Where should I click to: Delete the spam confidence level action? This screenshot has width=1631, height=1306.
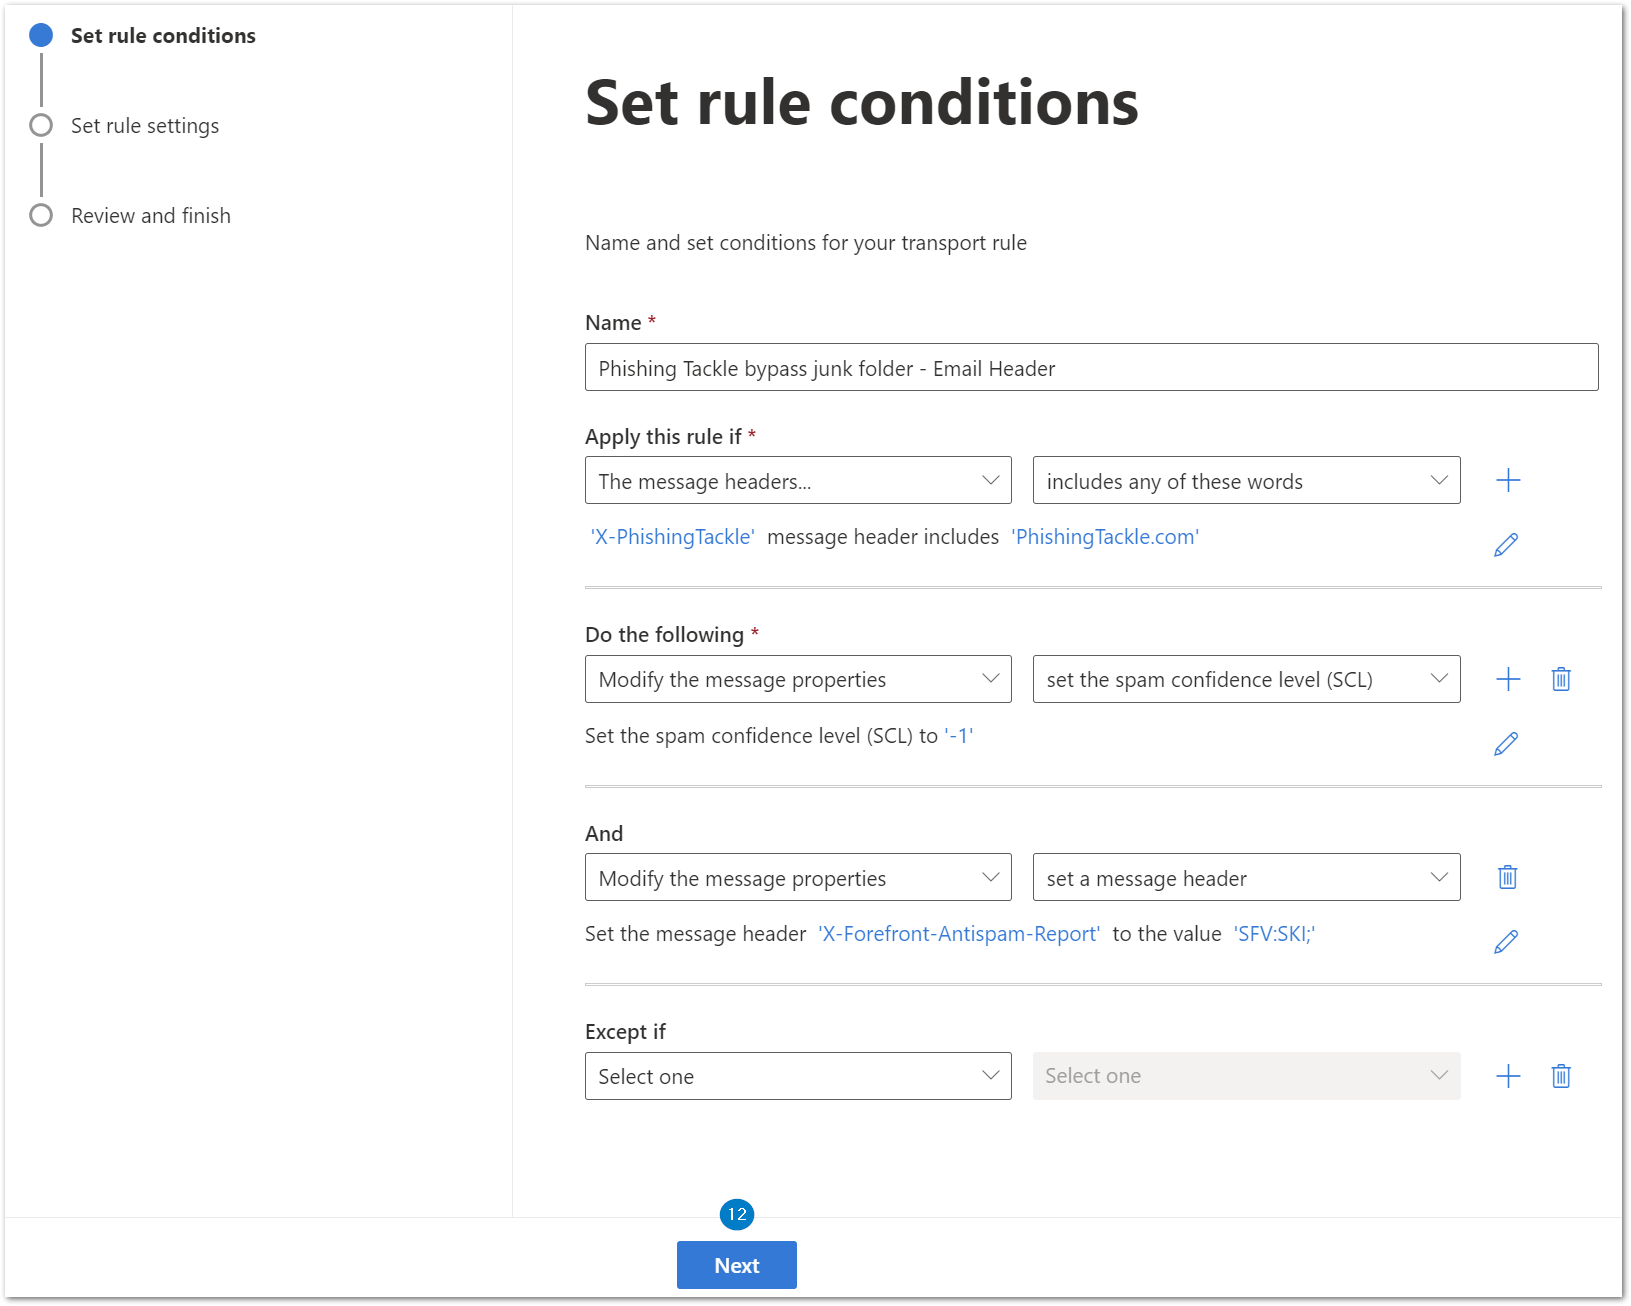[1561, 679]
